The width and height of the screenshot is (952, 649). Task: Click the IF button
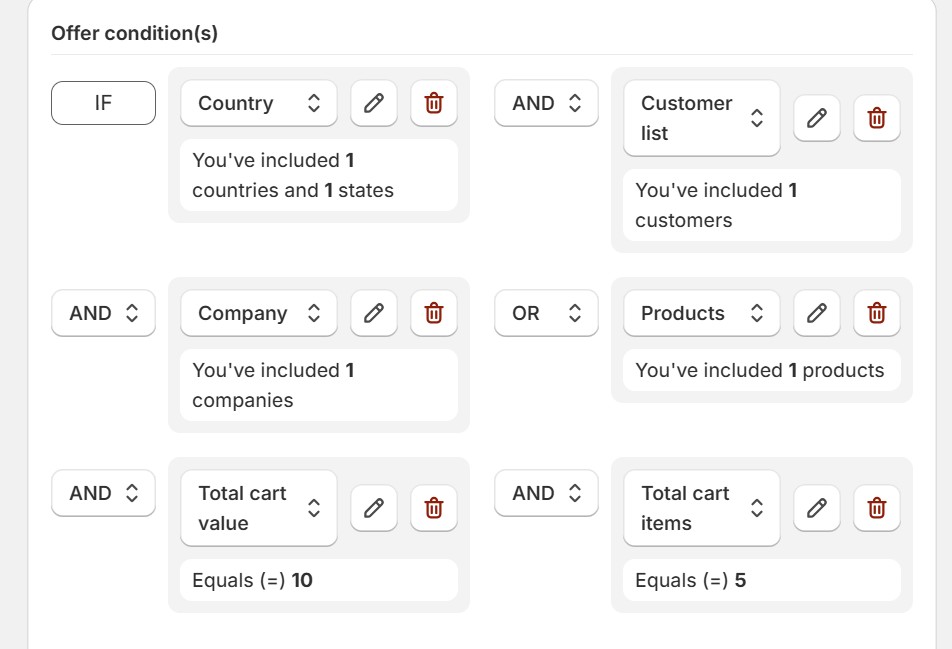(x=103, y=102)
